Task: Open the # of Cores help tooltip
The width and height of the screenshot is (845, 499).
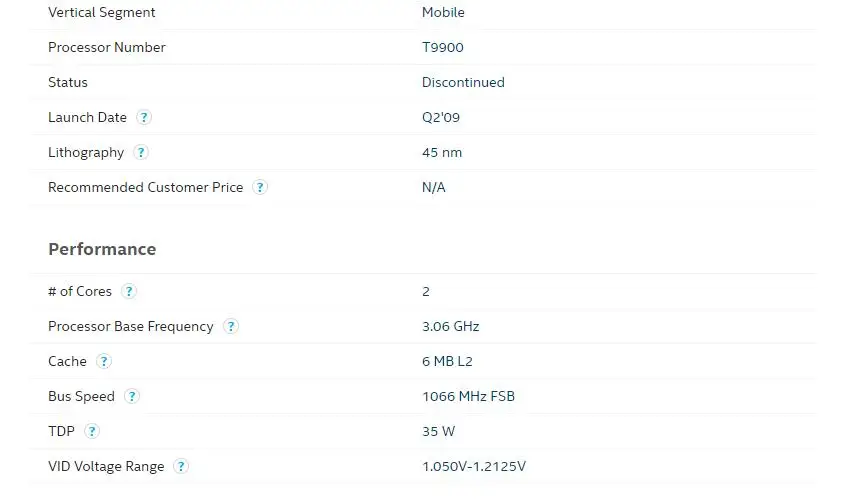Action: (x=128, y=292)
